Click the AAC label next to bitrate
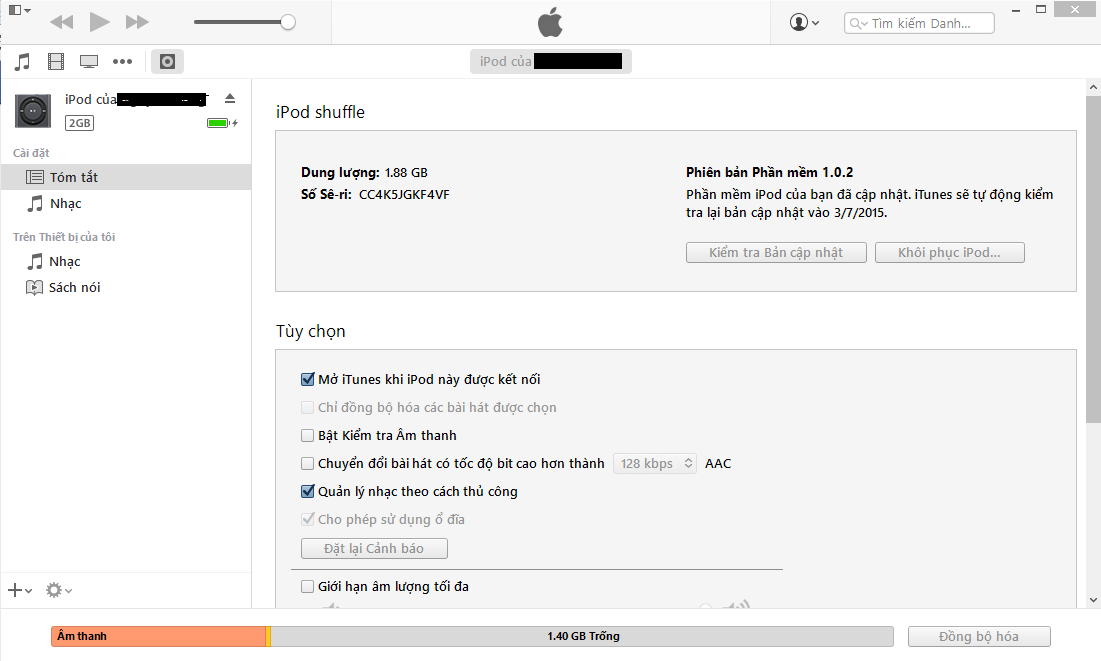Image resolution: width=1101 pixels, height=661 pixels. point(718,464)
